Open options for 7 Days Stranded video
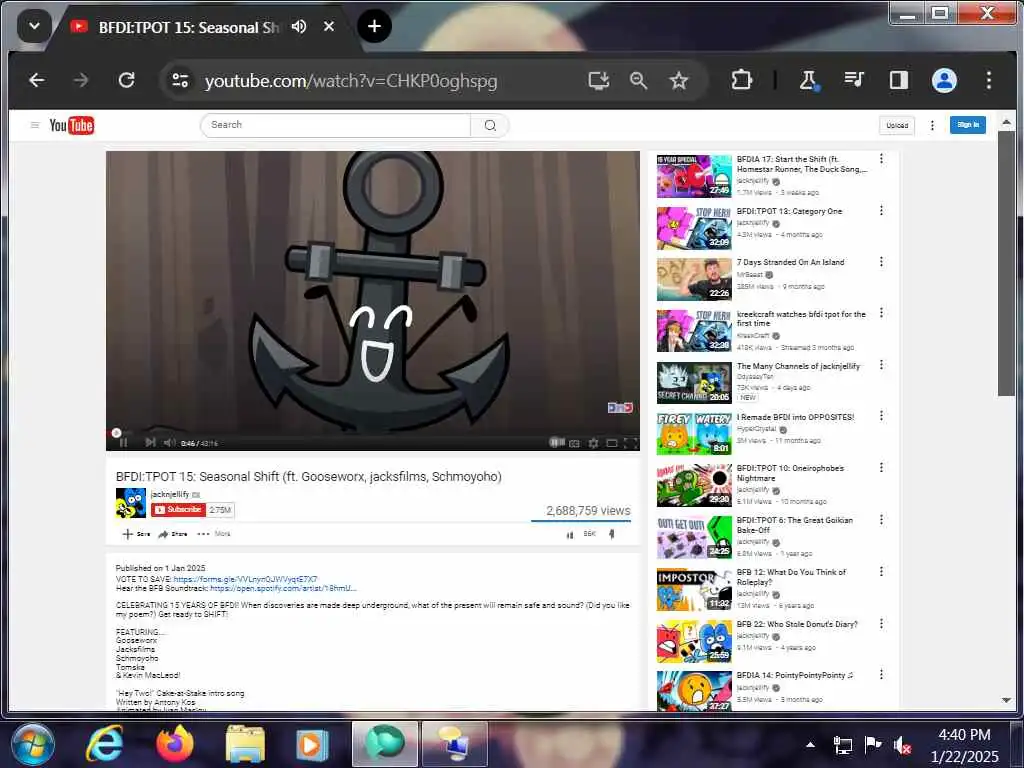This screenshot has width=1024, height=768. (x=882, y=262)
